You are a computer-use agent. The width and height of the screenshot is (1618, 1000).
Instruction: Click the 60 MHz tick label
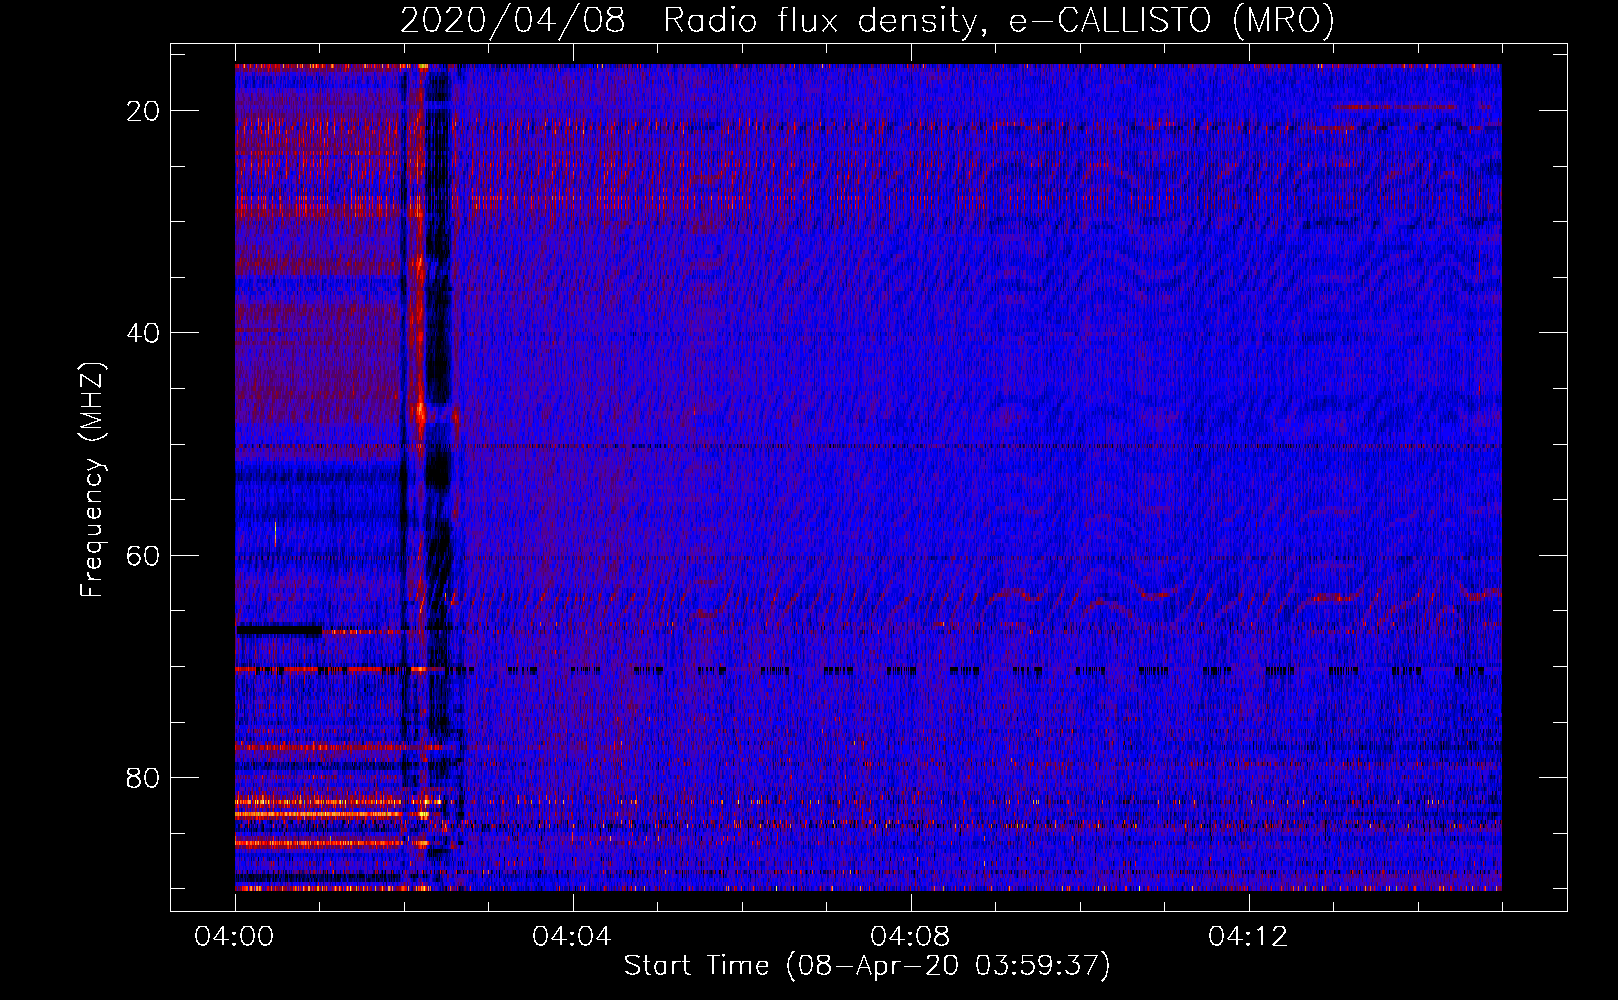pyautogui.click(x=143, y=556)
